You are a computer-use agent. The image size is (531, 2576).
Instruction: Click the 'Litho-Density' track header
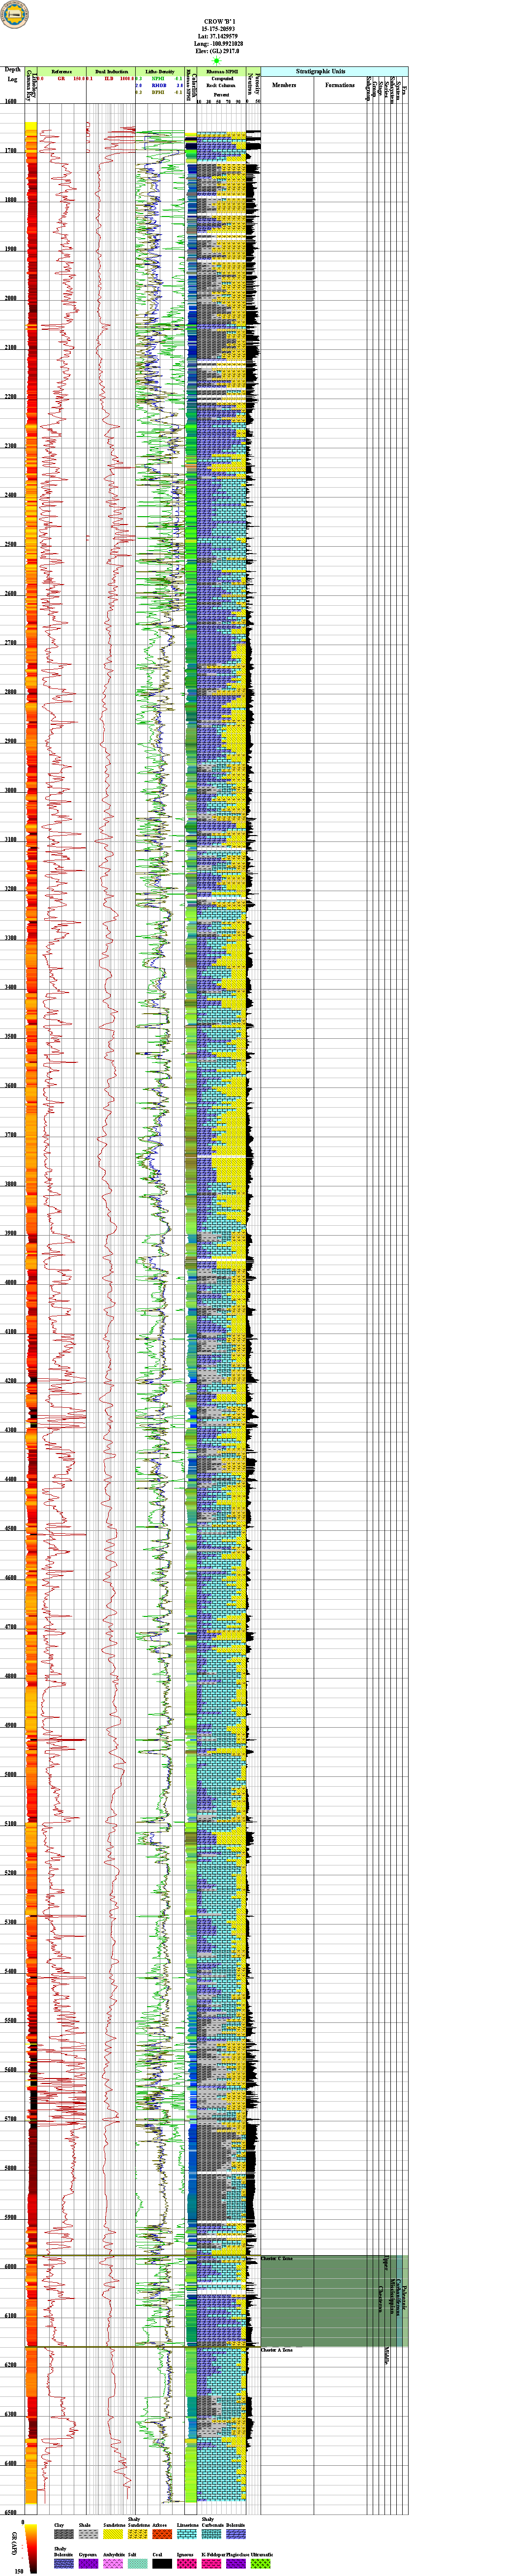[x=160, y=72]
